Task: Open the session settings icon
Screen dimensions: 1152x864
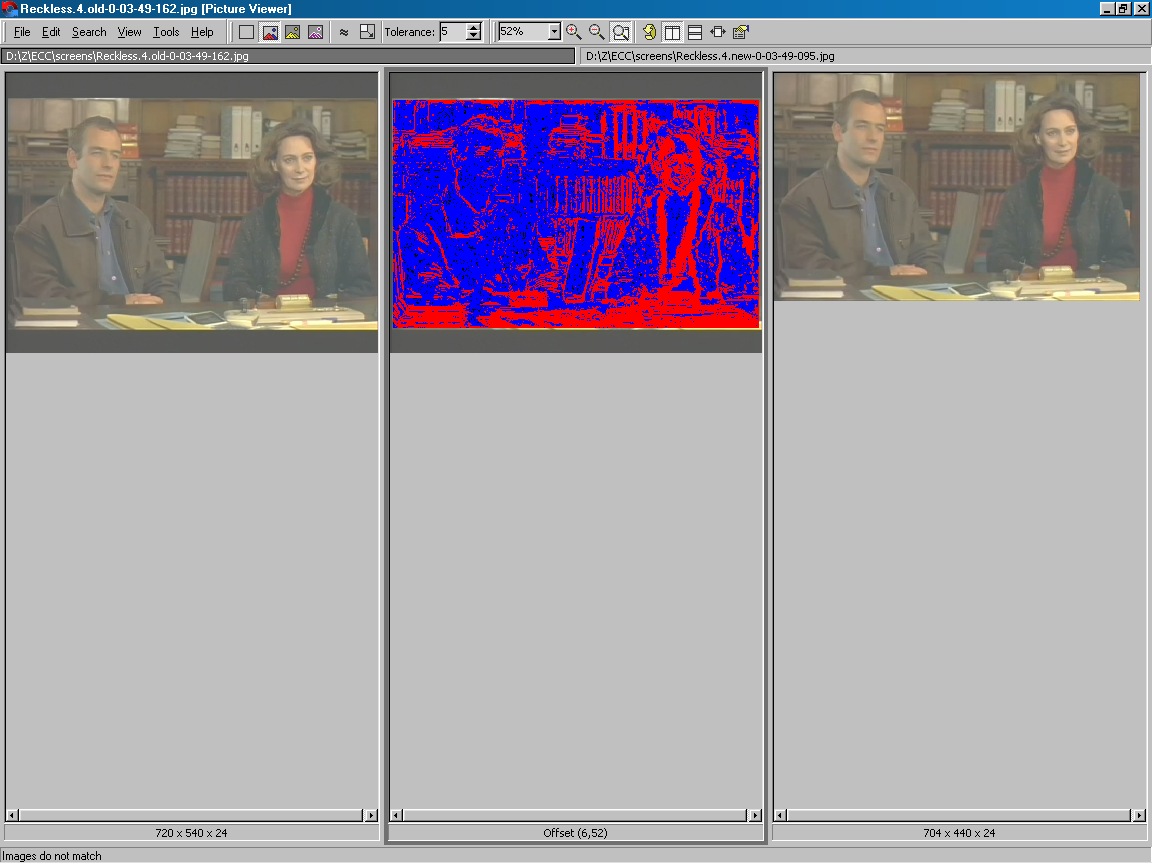Action: (x=741, y=32)
